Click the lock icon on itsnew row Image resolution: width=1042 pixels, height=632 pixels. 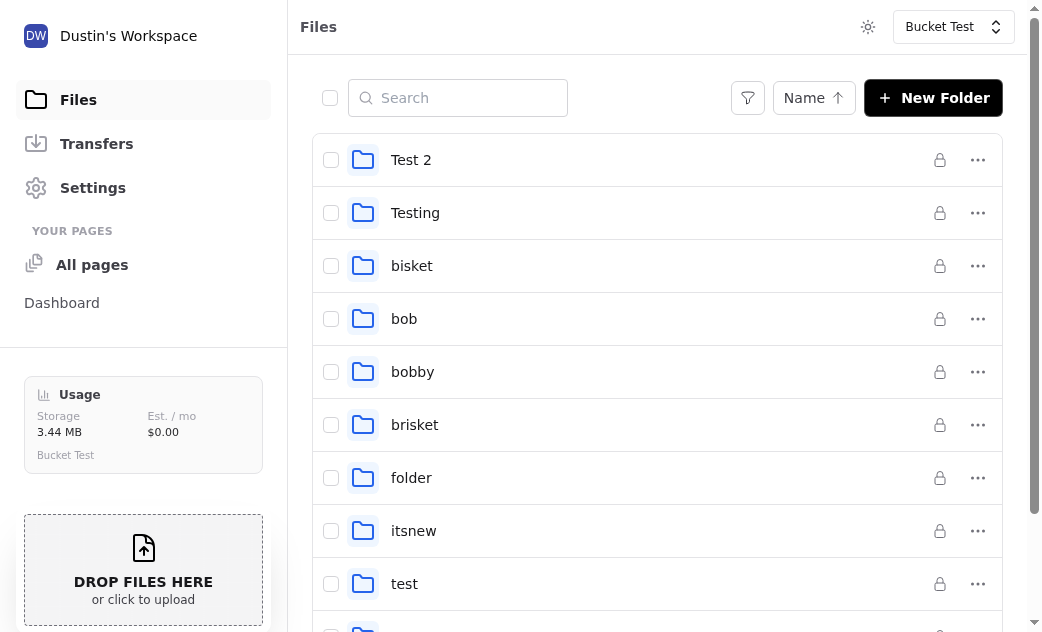pyautogui.click(x=940, y=531)
